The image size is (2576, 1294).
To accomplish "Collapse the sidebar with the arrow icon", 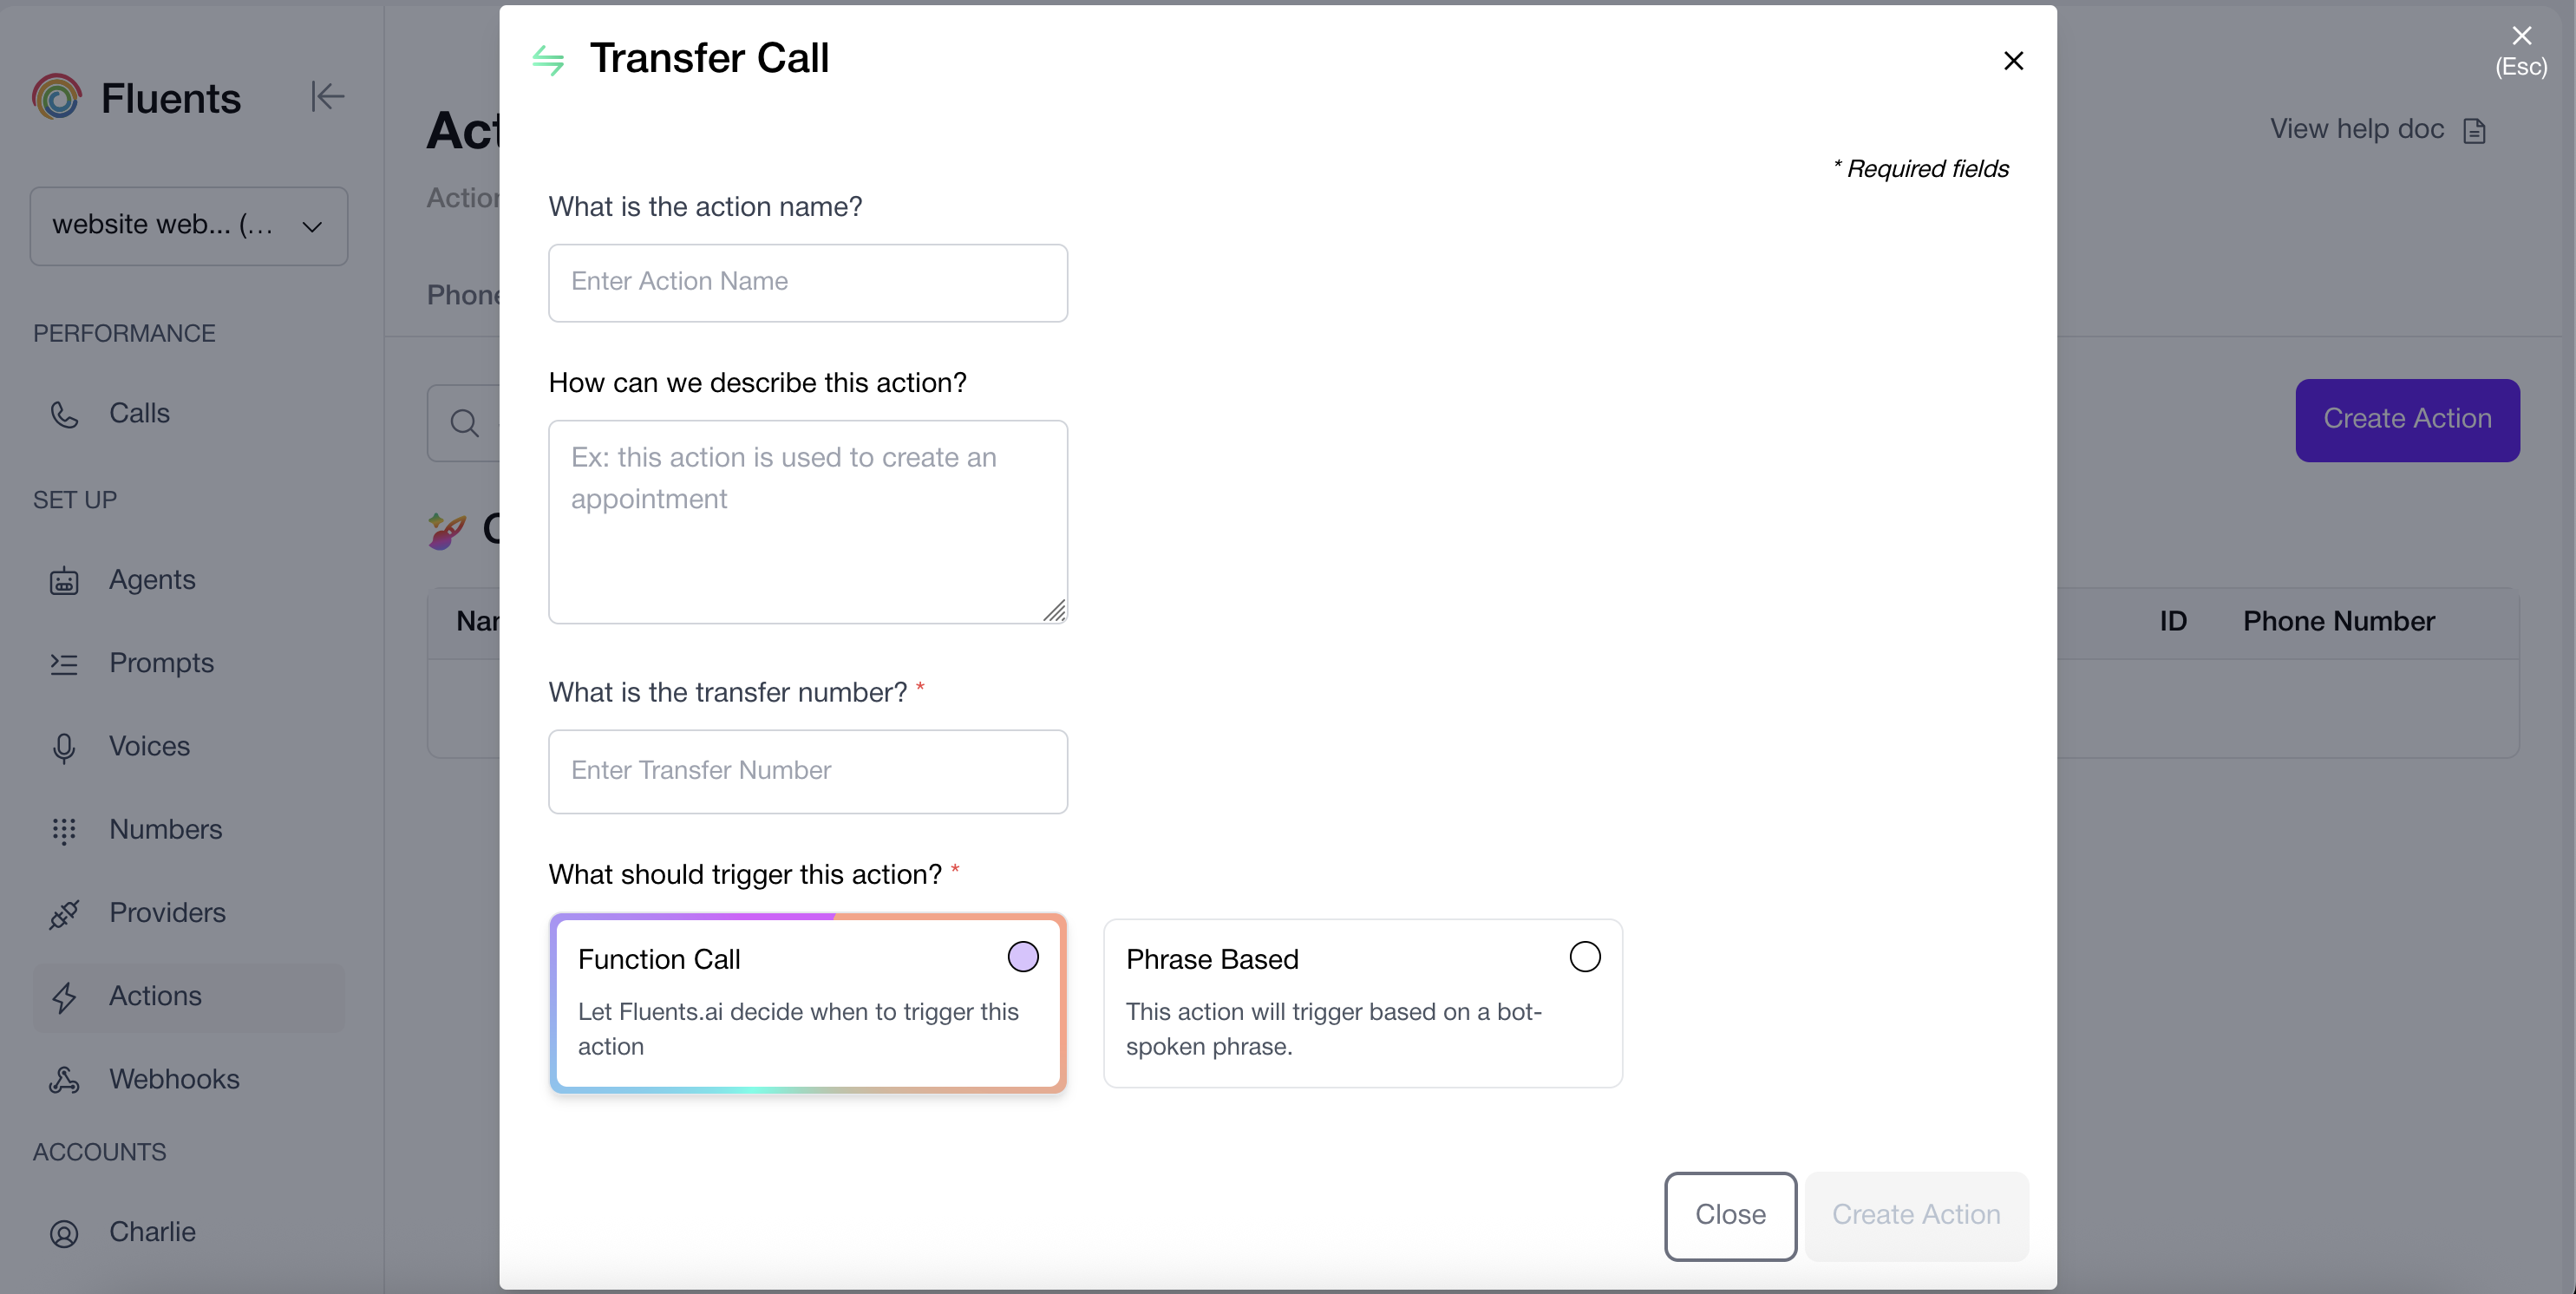I will [327, 97].
